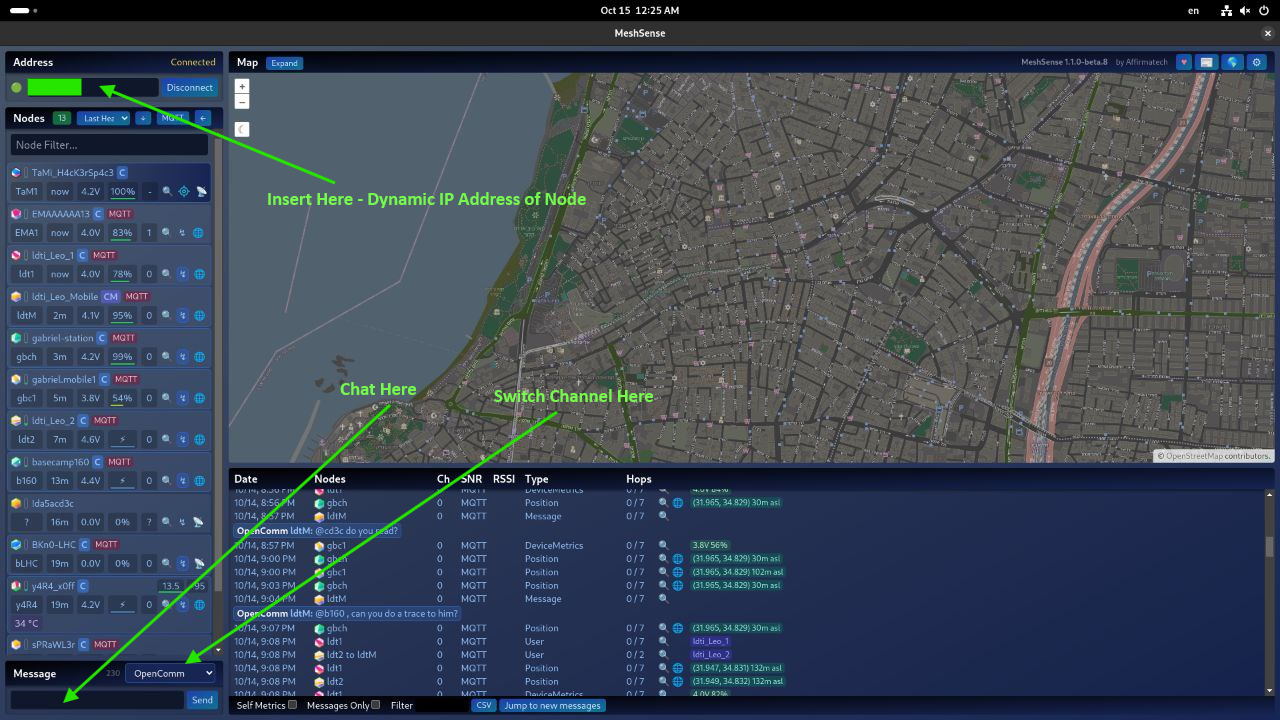Click the Node Filter input field
Image resolution: width=1280 pixels, height=720 pixels.
(110, 145)
